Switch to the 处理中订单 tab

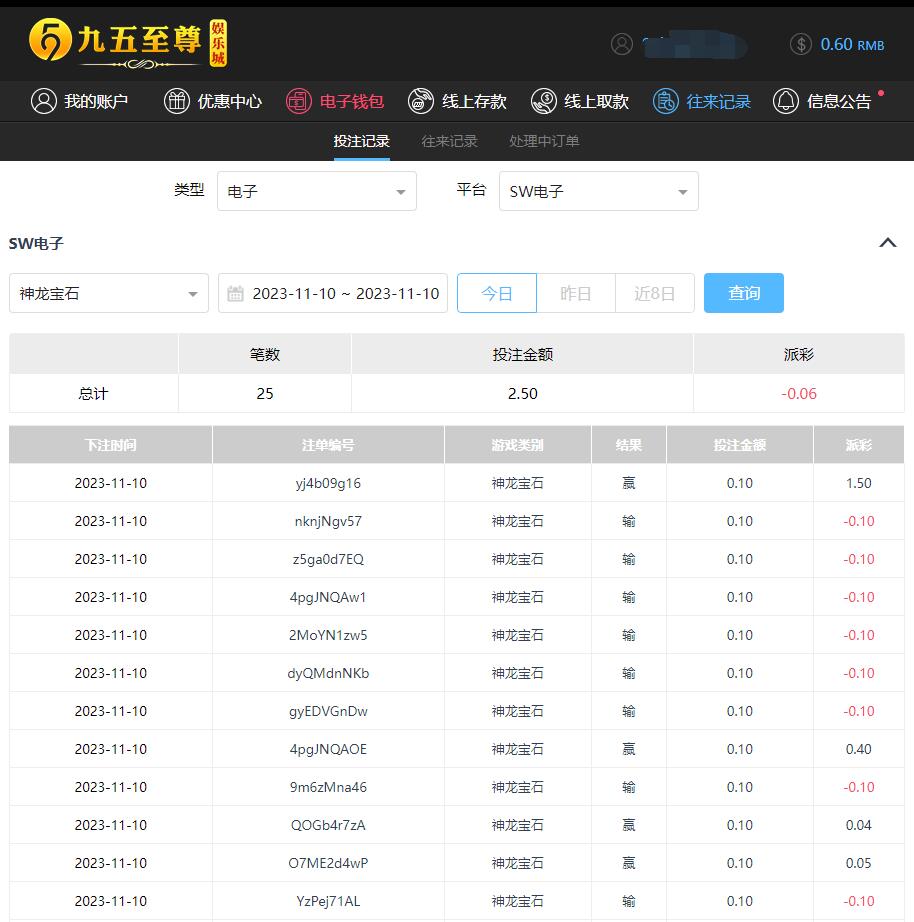544,141
